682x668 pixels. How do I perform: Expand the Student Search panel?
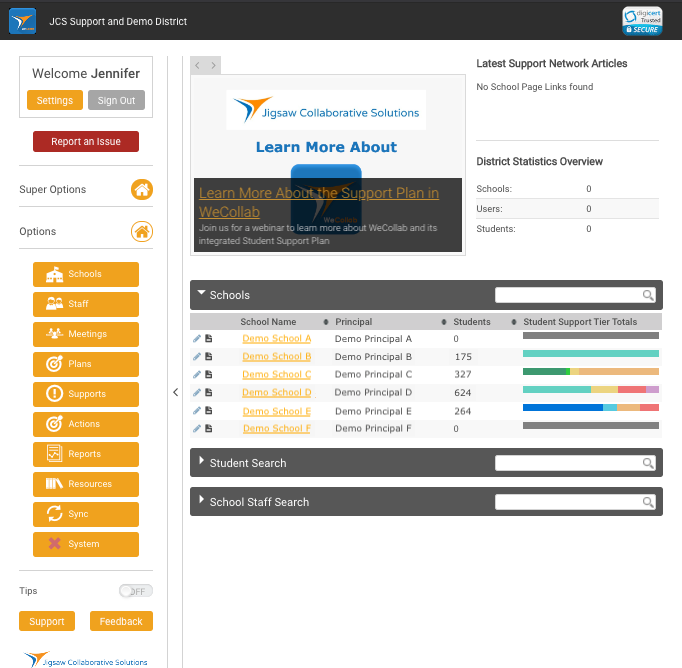[202, 462]
